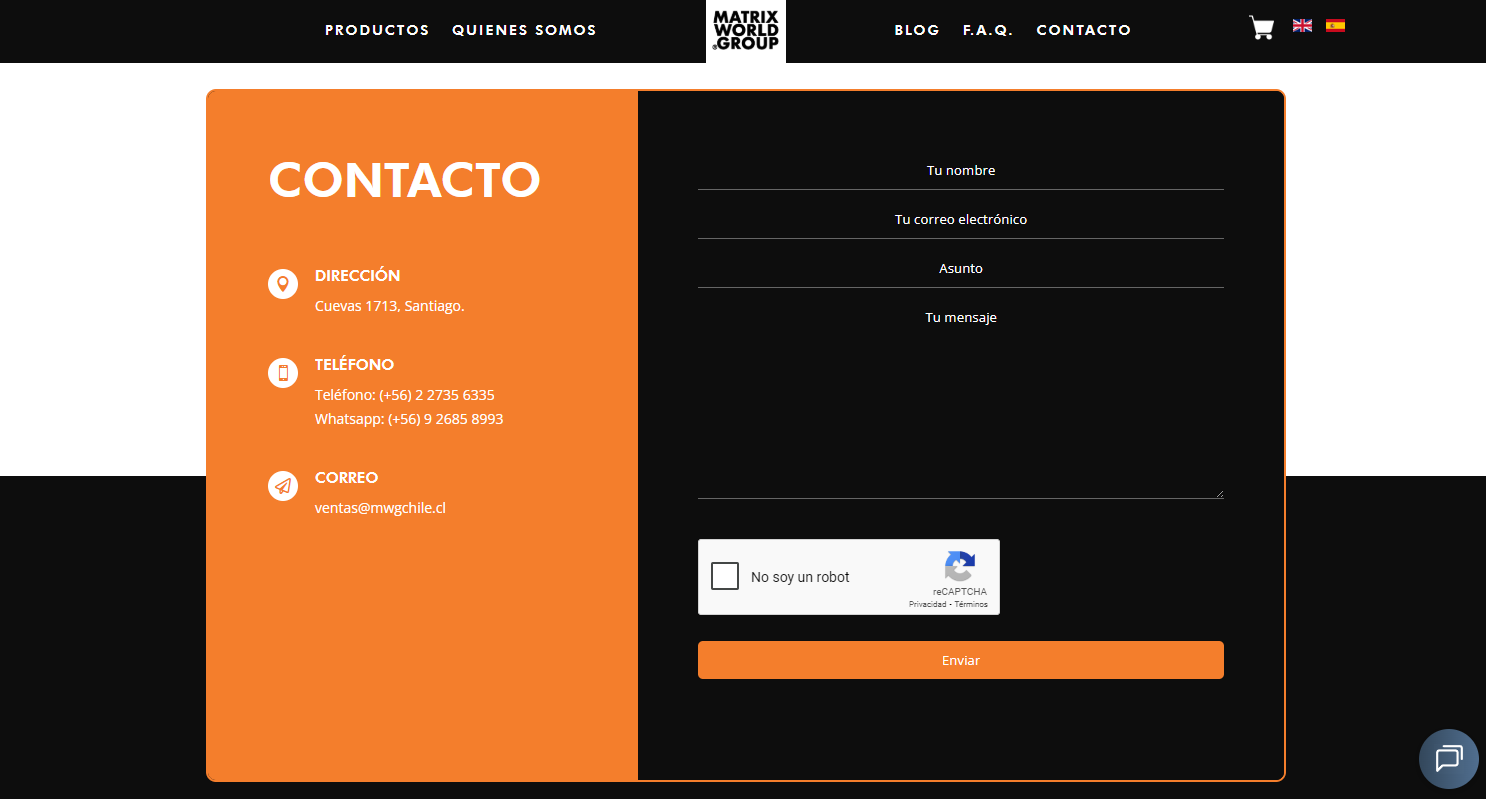Screen dimensions: 1486x799
Task: Click the phone icon by Teléfono
Action: click(x=283, y=373)
